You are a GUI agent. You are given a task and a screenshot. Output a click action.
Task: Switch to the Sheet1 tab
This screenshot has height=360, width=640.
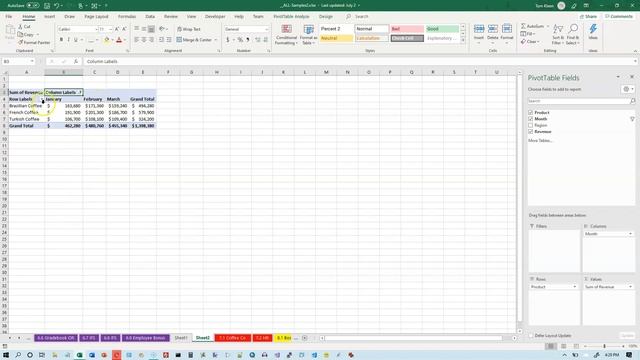point(181,338)
